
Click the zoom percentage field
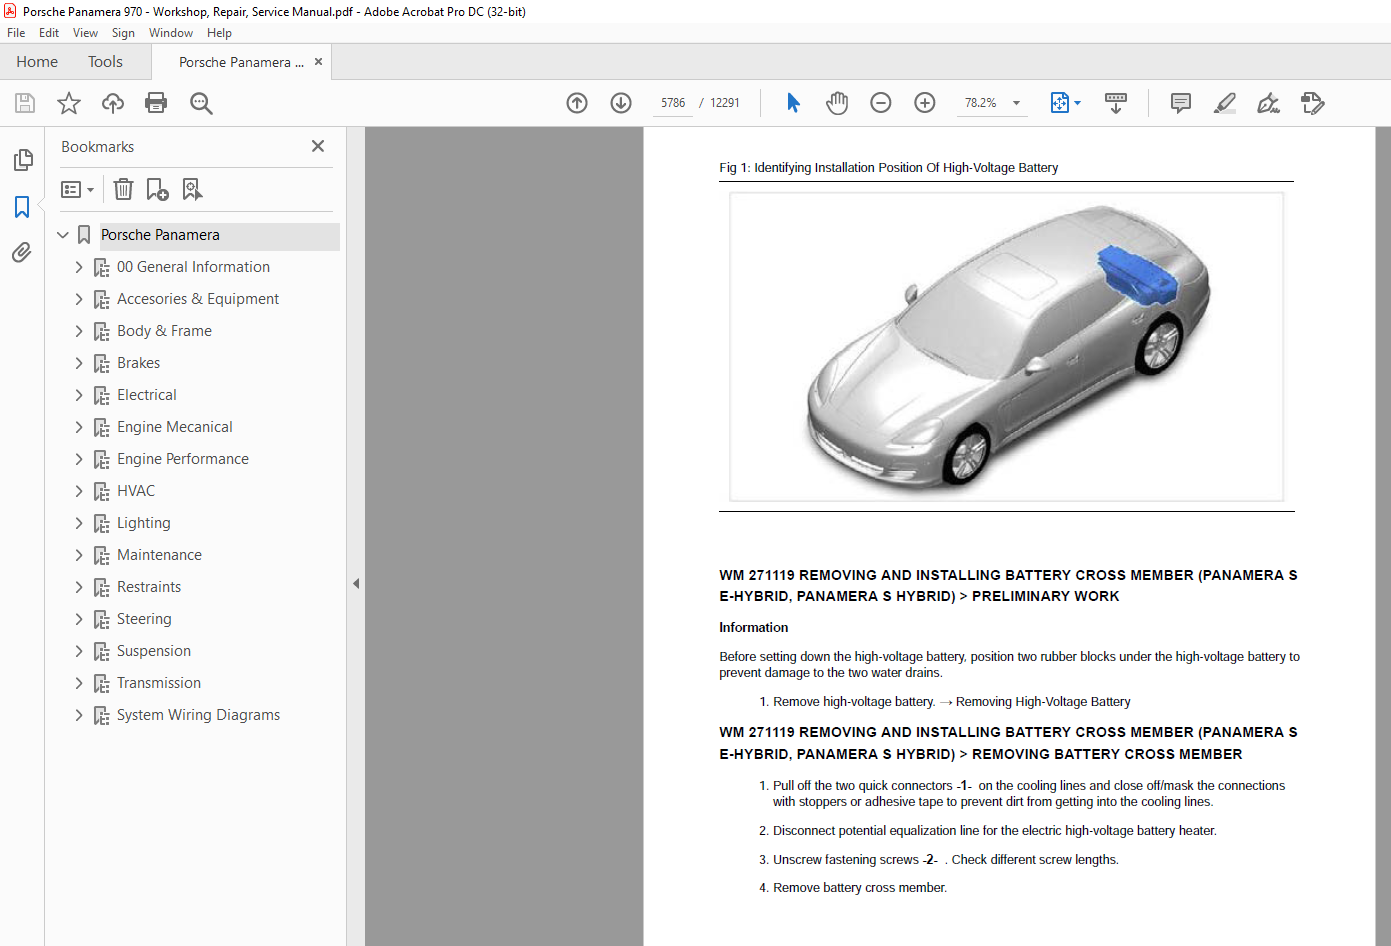(981, 103)
